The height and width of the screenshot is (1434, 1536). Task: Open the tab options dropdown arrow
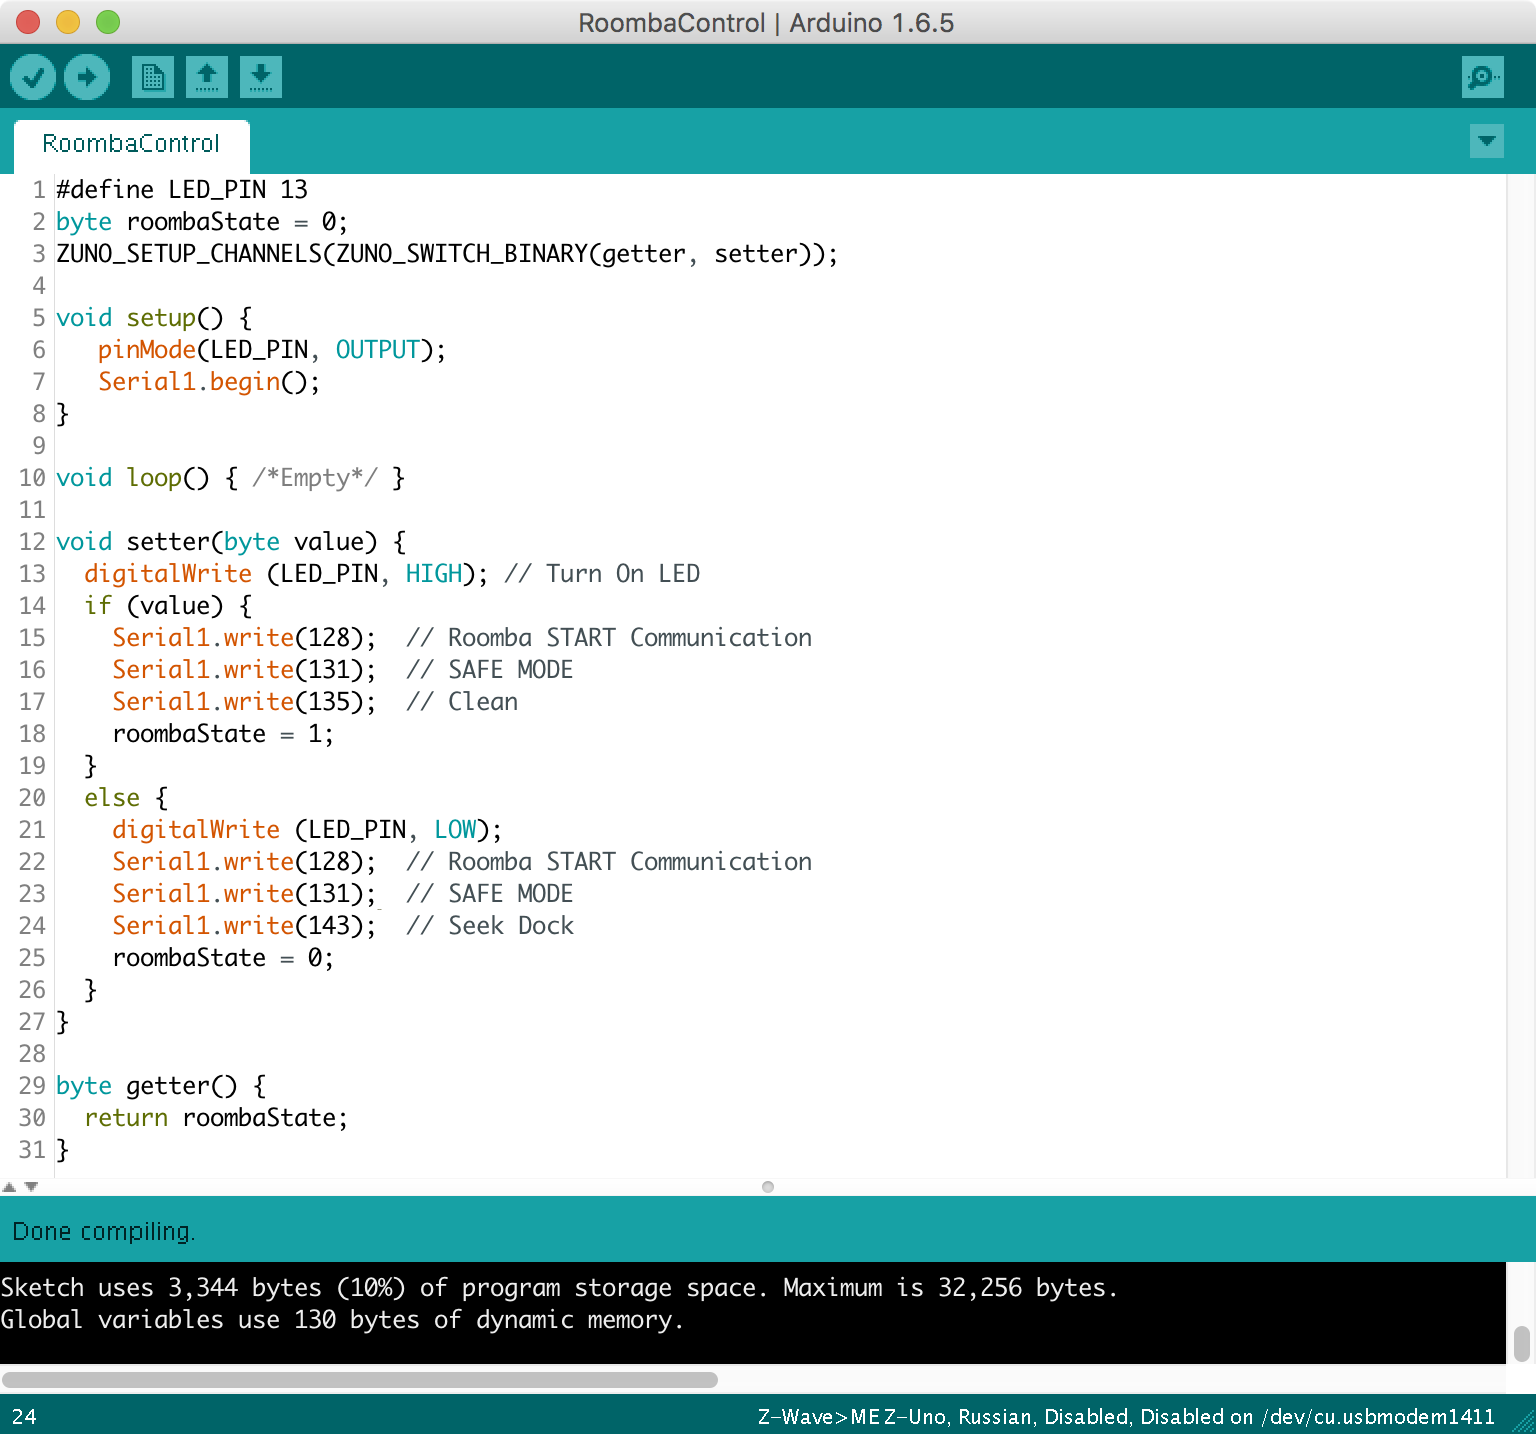pos(1487,141)
